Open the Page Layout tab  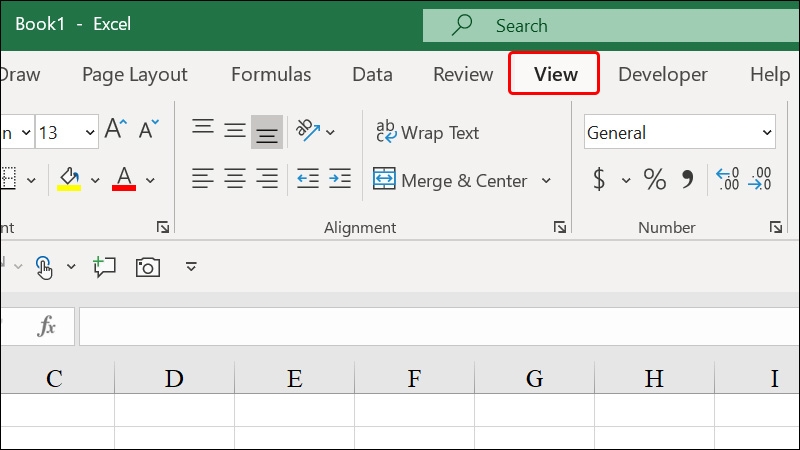[x=135, y=74]
